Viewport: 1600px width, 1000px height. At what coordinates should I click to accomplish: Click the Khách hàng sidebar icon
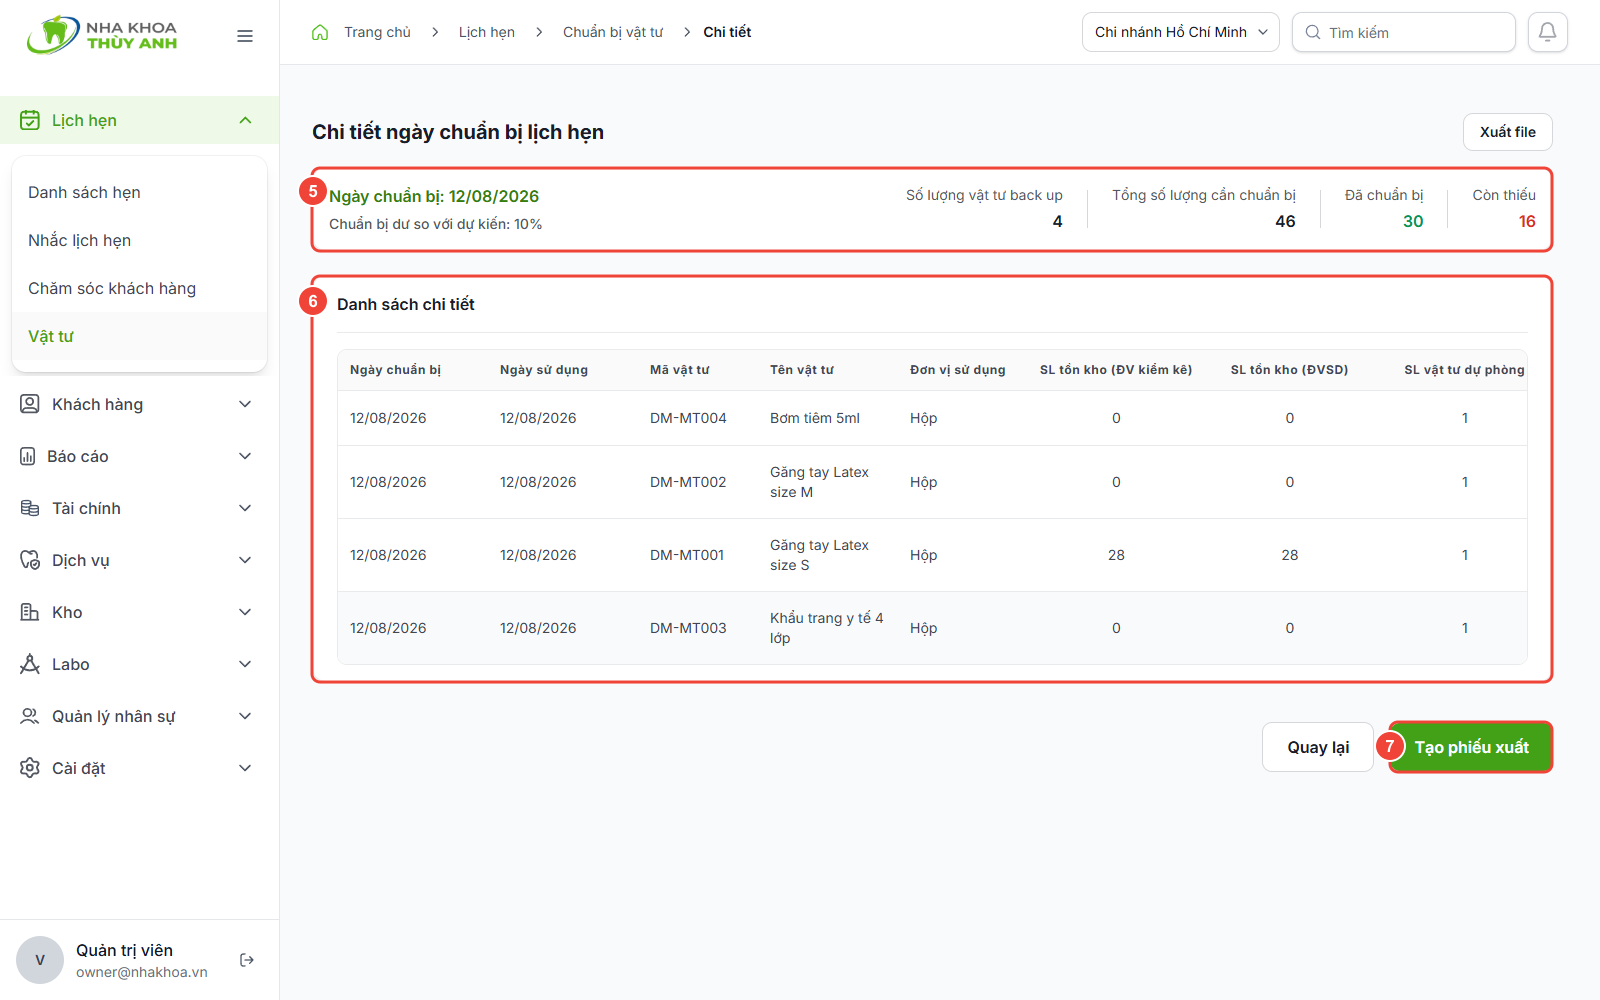click(30, 404)
